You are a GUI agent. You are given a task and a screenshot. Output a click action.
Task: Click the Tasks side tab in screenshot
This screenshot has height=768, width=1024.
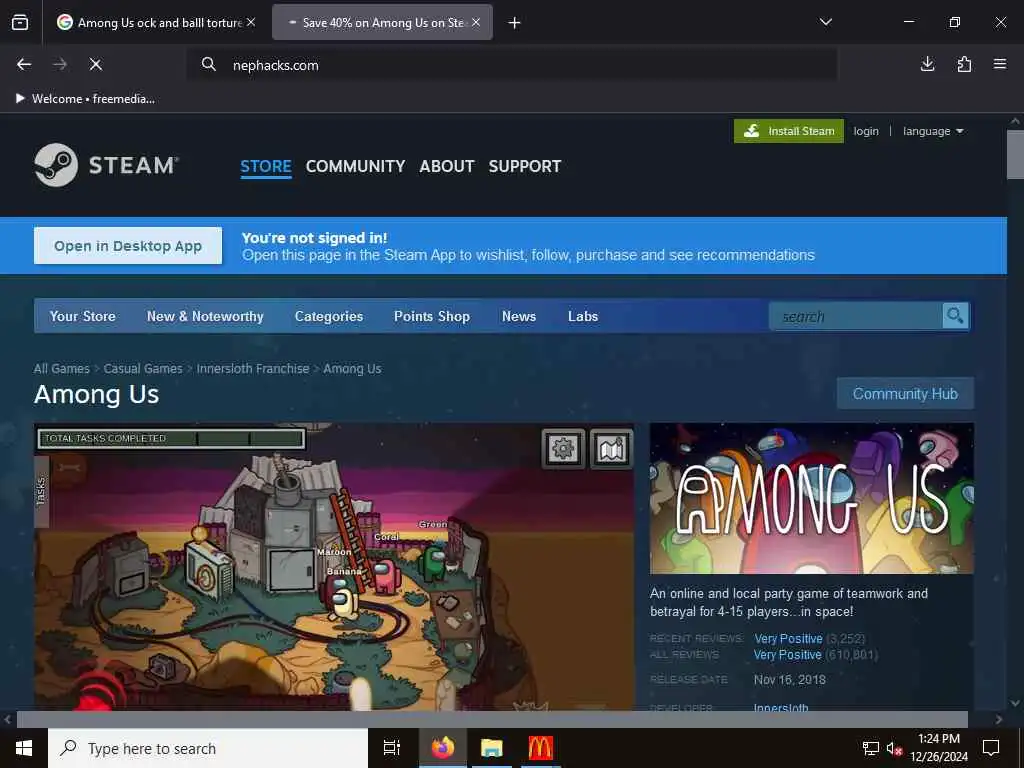pos(41,491)
